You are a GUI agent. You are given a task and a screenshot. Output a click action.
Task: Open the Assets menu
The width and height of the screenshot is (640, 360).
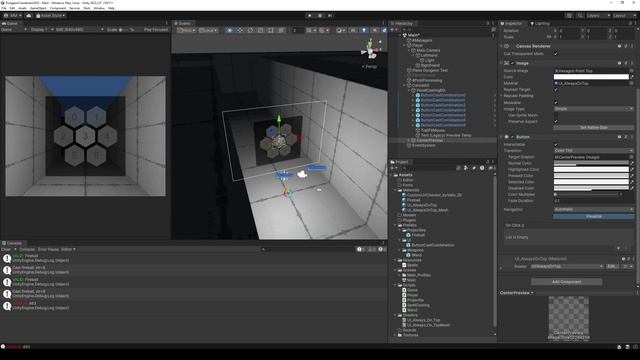(x=22, y=8)
